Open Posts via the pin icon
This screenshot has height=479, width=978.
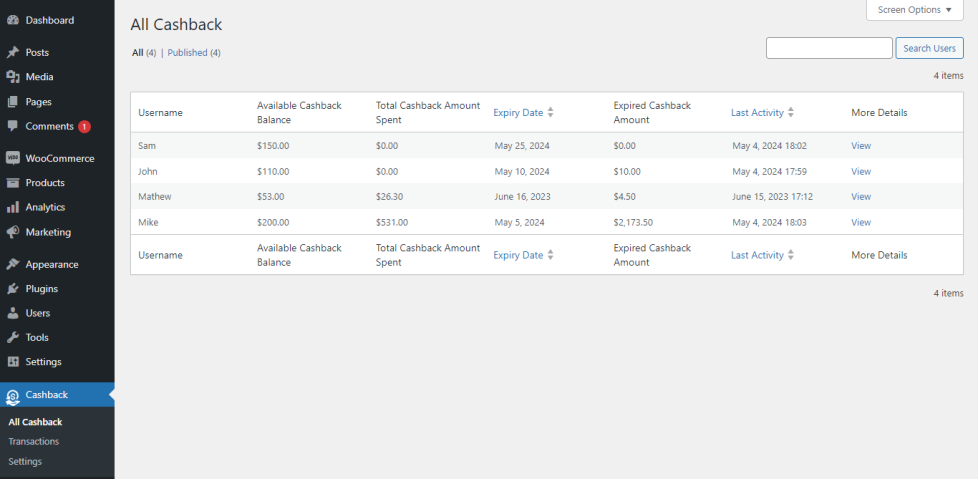(13, 52)
